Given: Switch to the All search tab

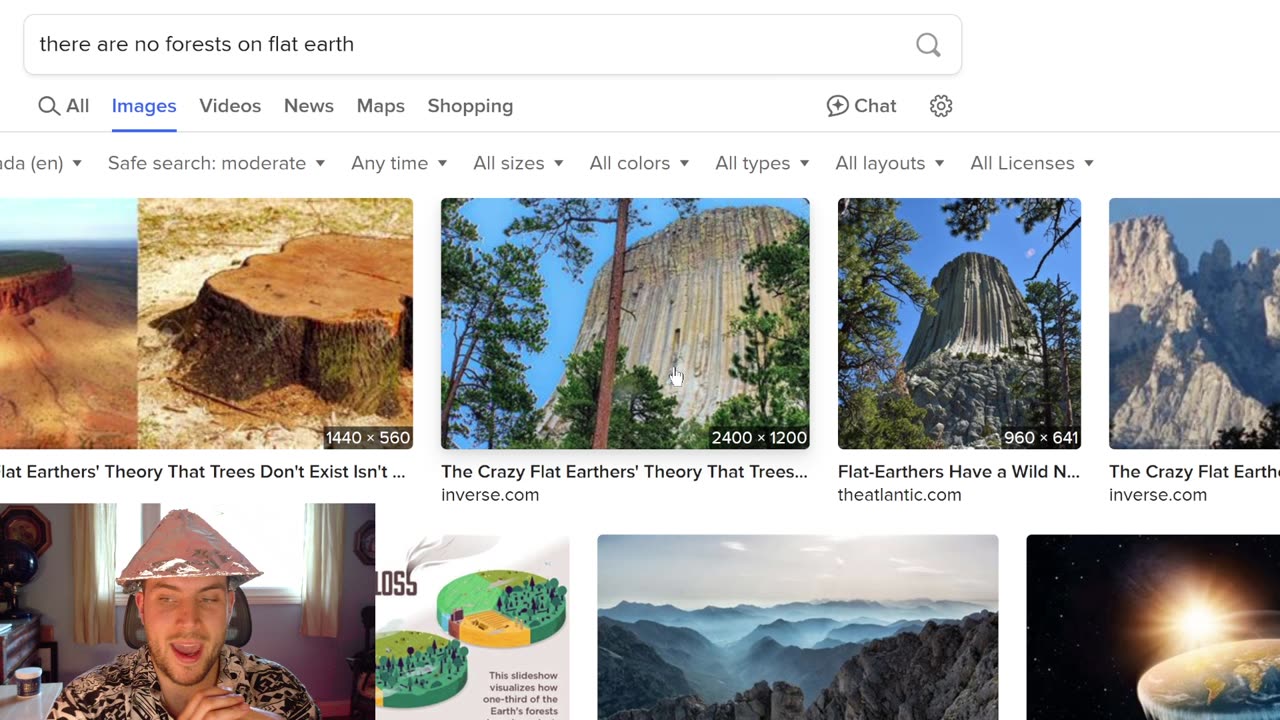Looking at the screenshot, I should [64, 106].
